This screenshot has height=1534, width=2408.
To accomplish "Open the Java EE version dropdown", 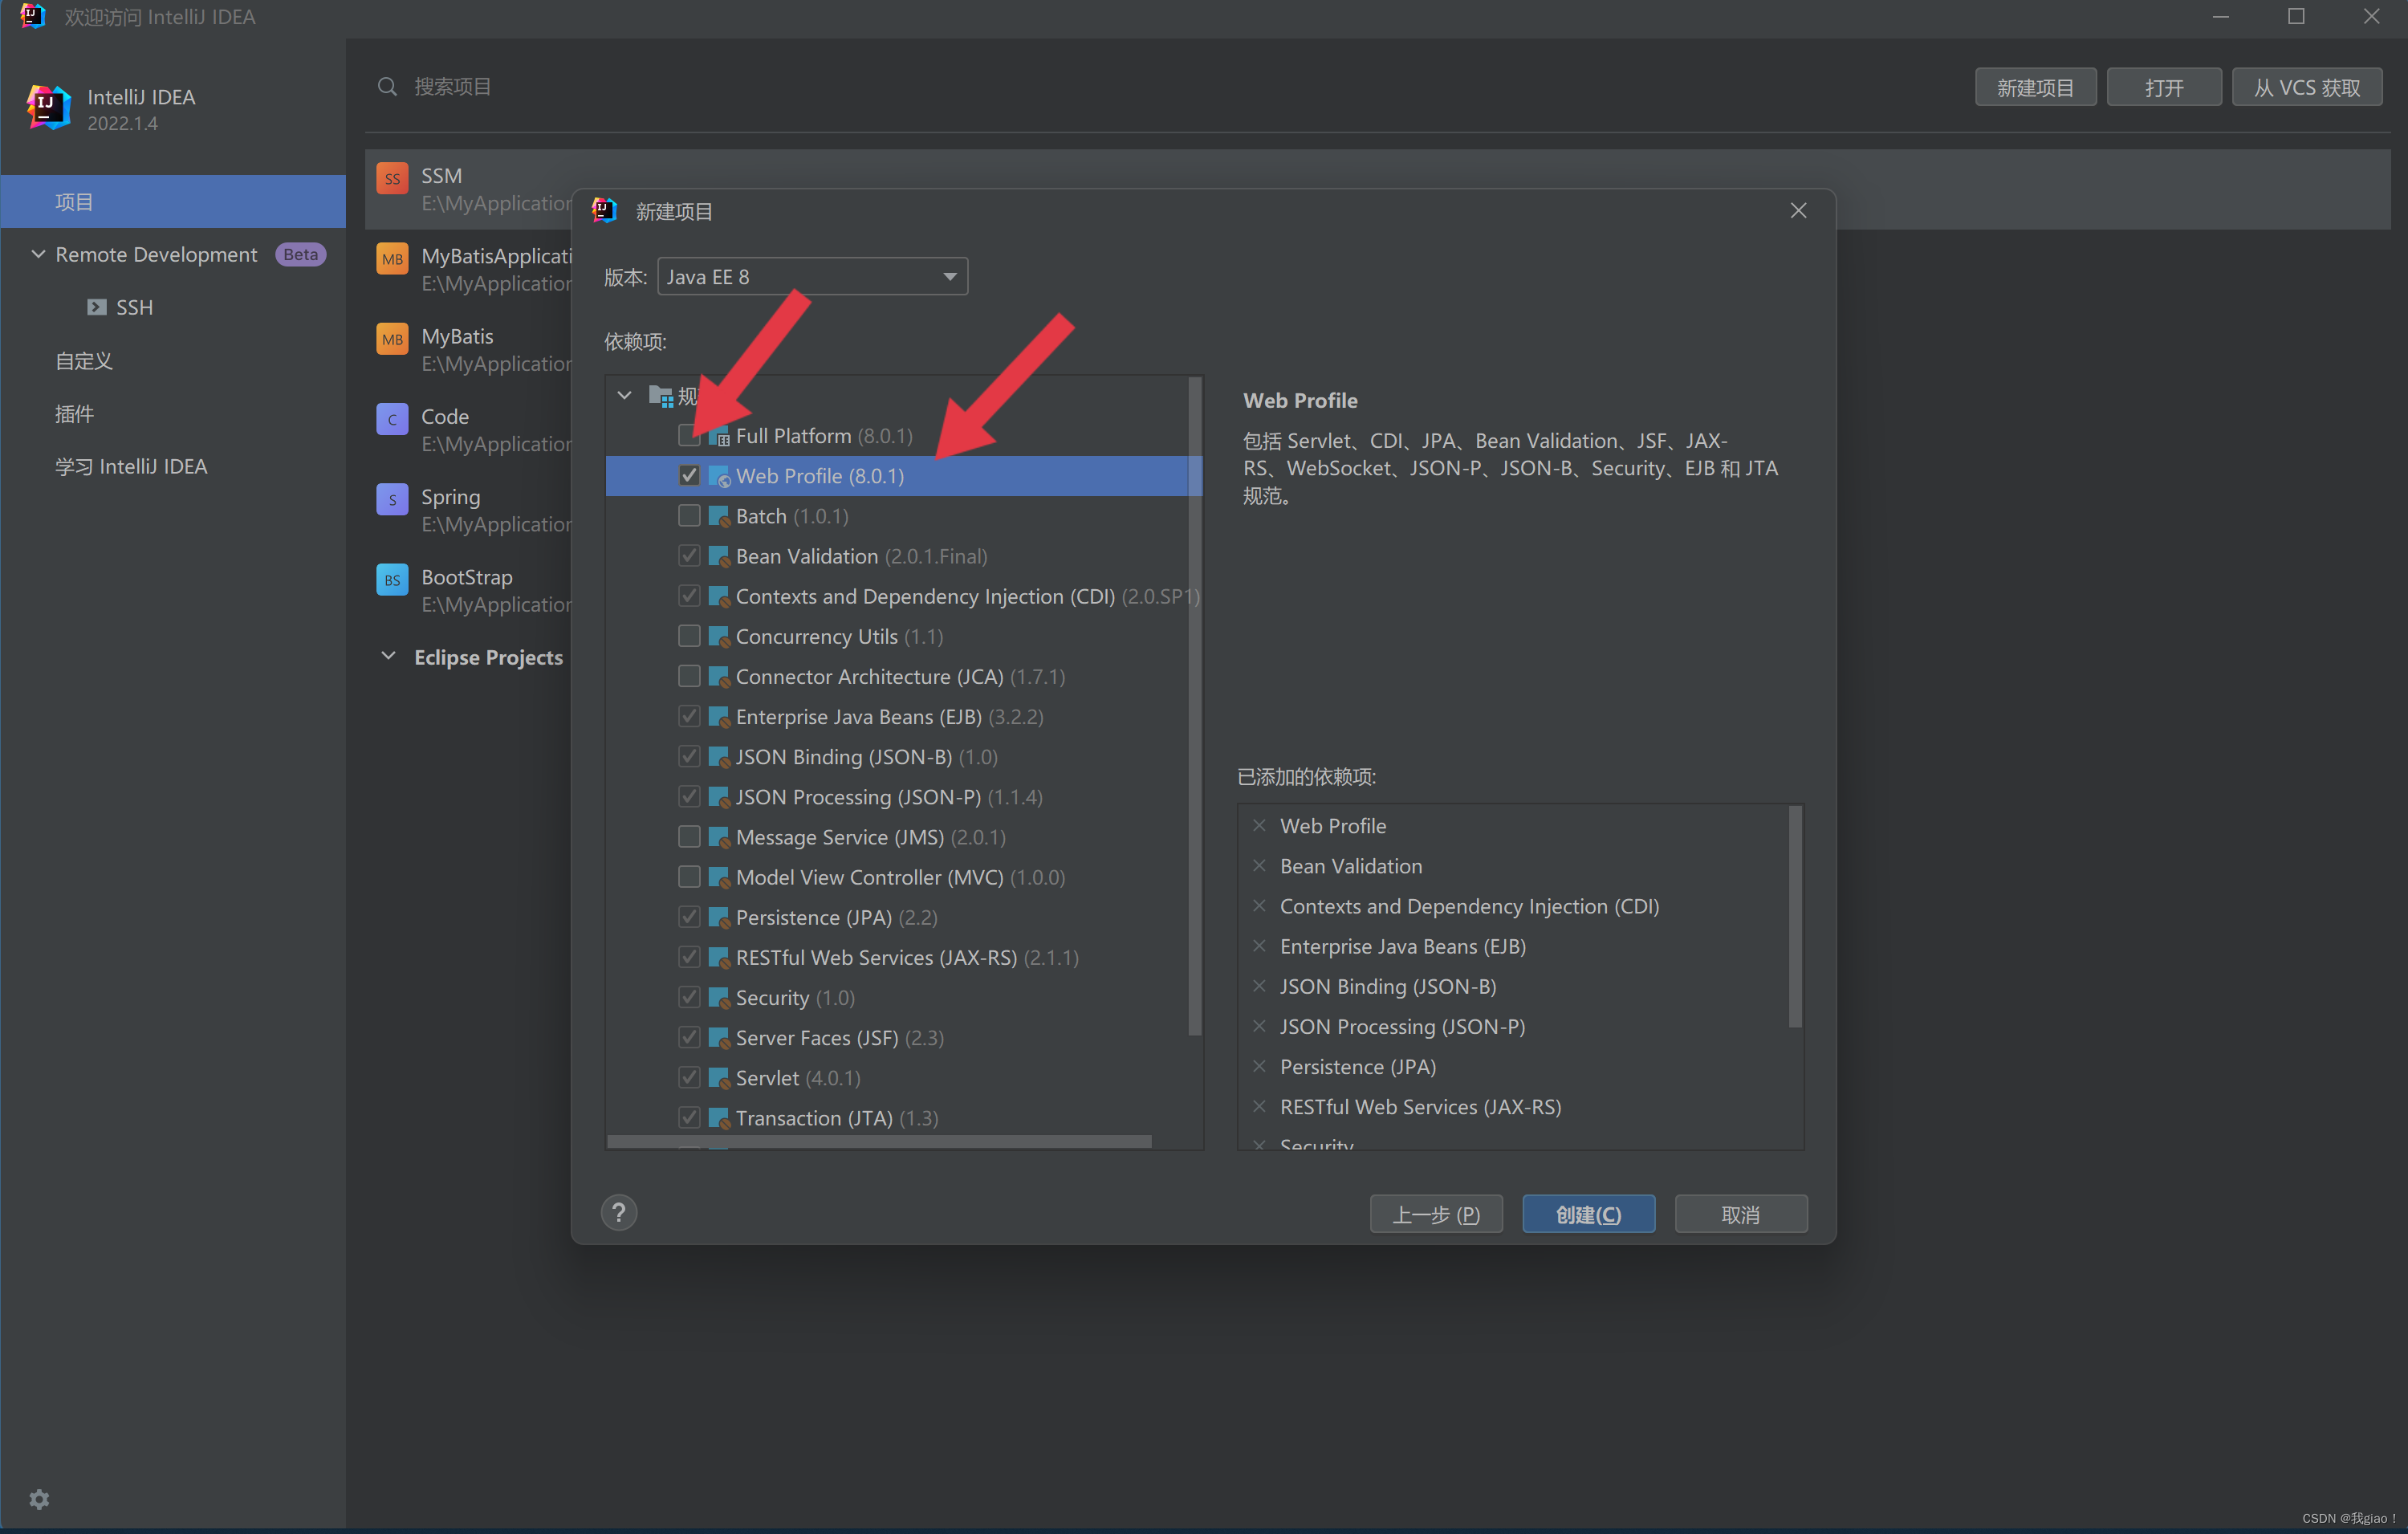I will tap(812, 276).
